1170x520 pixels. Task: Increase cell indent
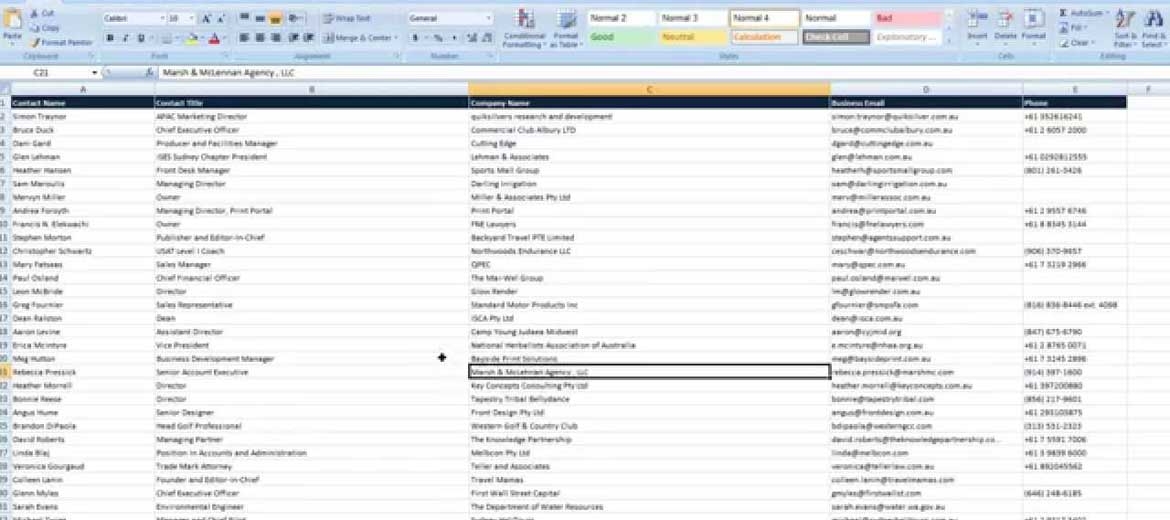308,38
